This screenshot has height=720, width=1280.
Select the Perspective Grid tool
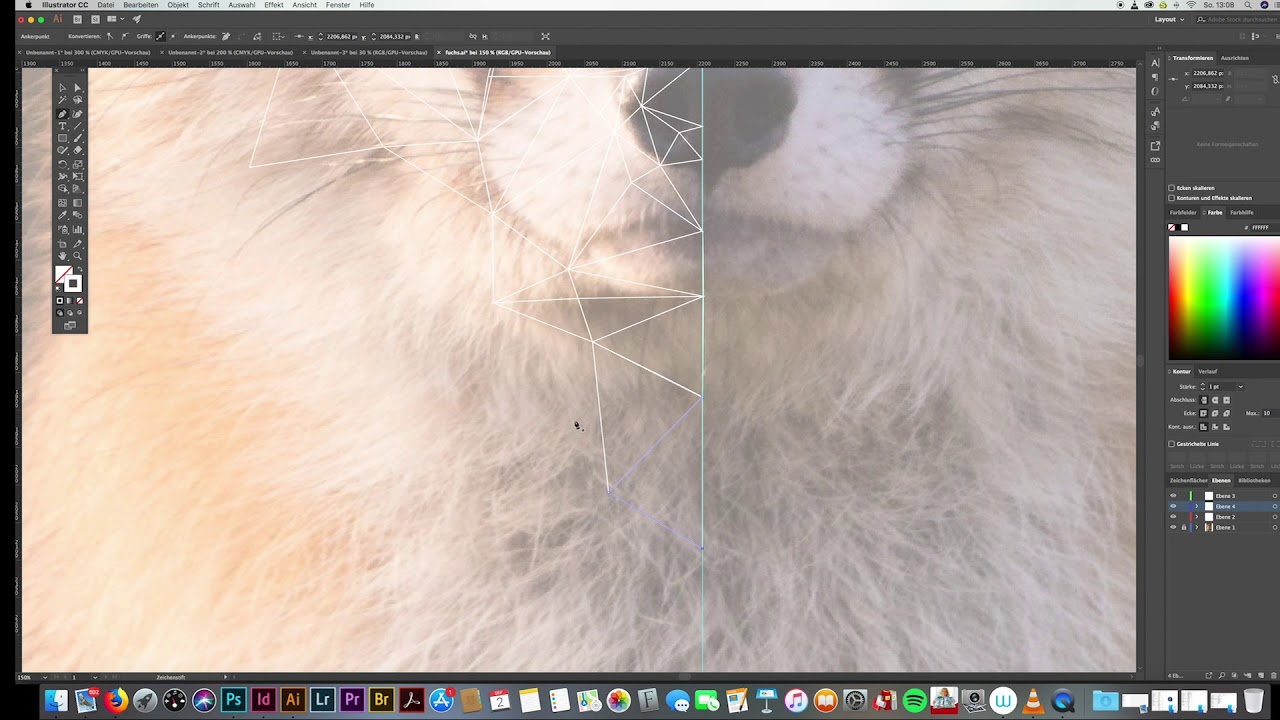77,188
